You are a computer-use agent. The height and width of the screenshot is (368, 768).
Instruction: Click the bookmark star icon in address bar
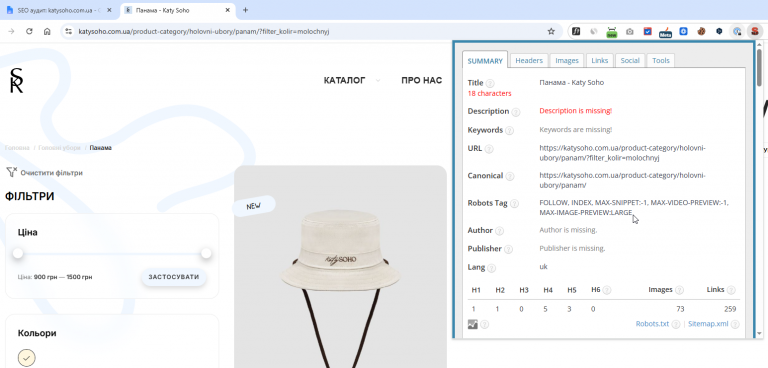[551, 31]
